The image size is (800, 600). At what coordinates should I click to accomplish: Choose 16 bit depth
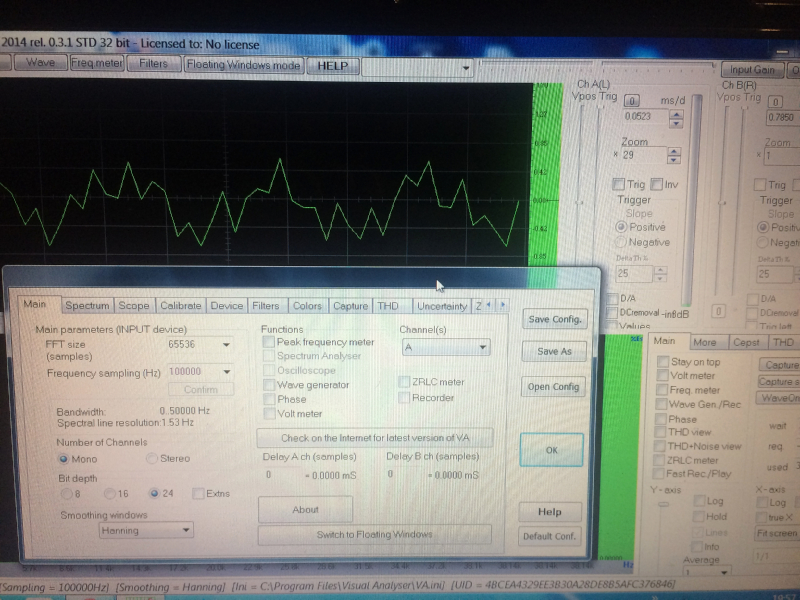pos(109,493)
